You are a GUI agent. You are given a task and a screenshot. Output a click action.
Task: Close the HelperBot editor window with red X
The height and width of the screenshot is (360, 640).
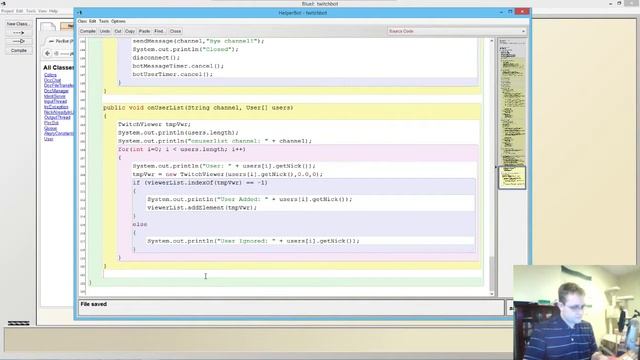[522, 11]
